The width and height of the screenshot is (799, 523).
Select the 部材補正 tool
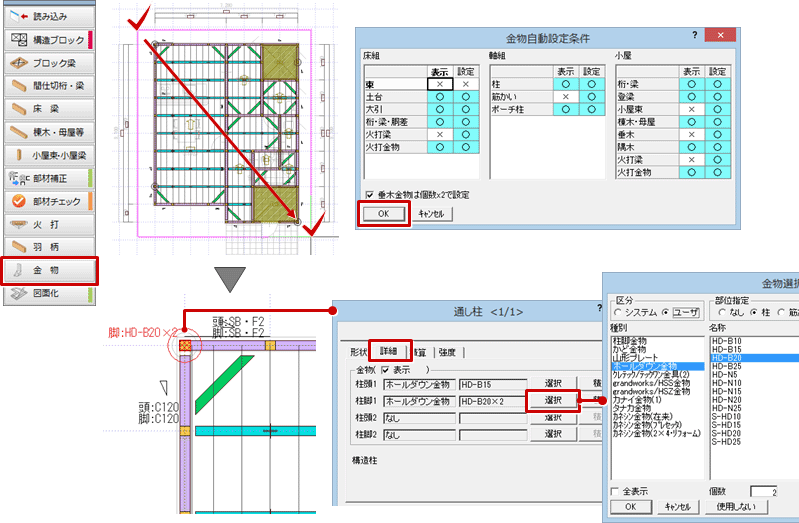[49, 178]
